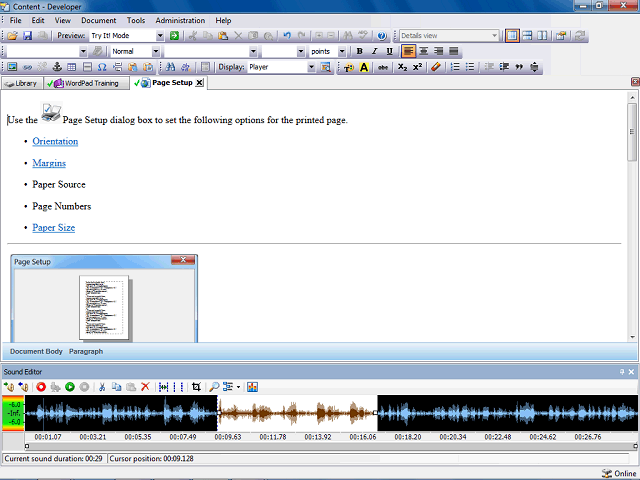The image size is (640, 480).
Task: Open the Sound Editor options dropdown arrow
Action: [238, 387]
